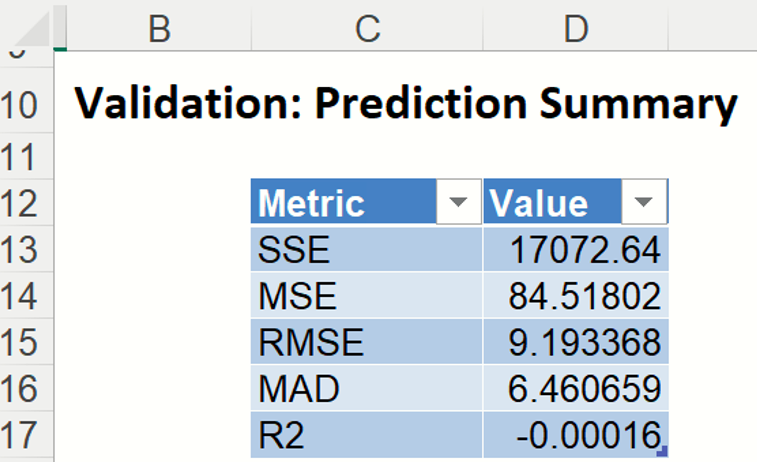Select the cell with value 17072.64
Image resolution: width=757 pixels, height=462 pixels.
[x=575, y=250]
